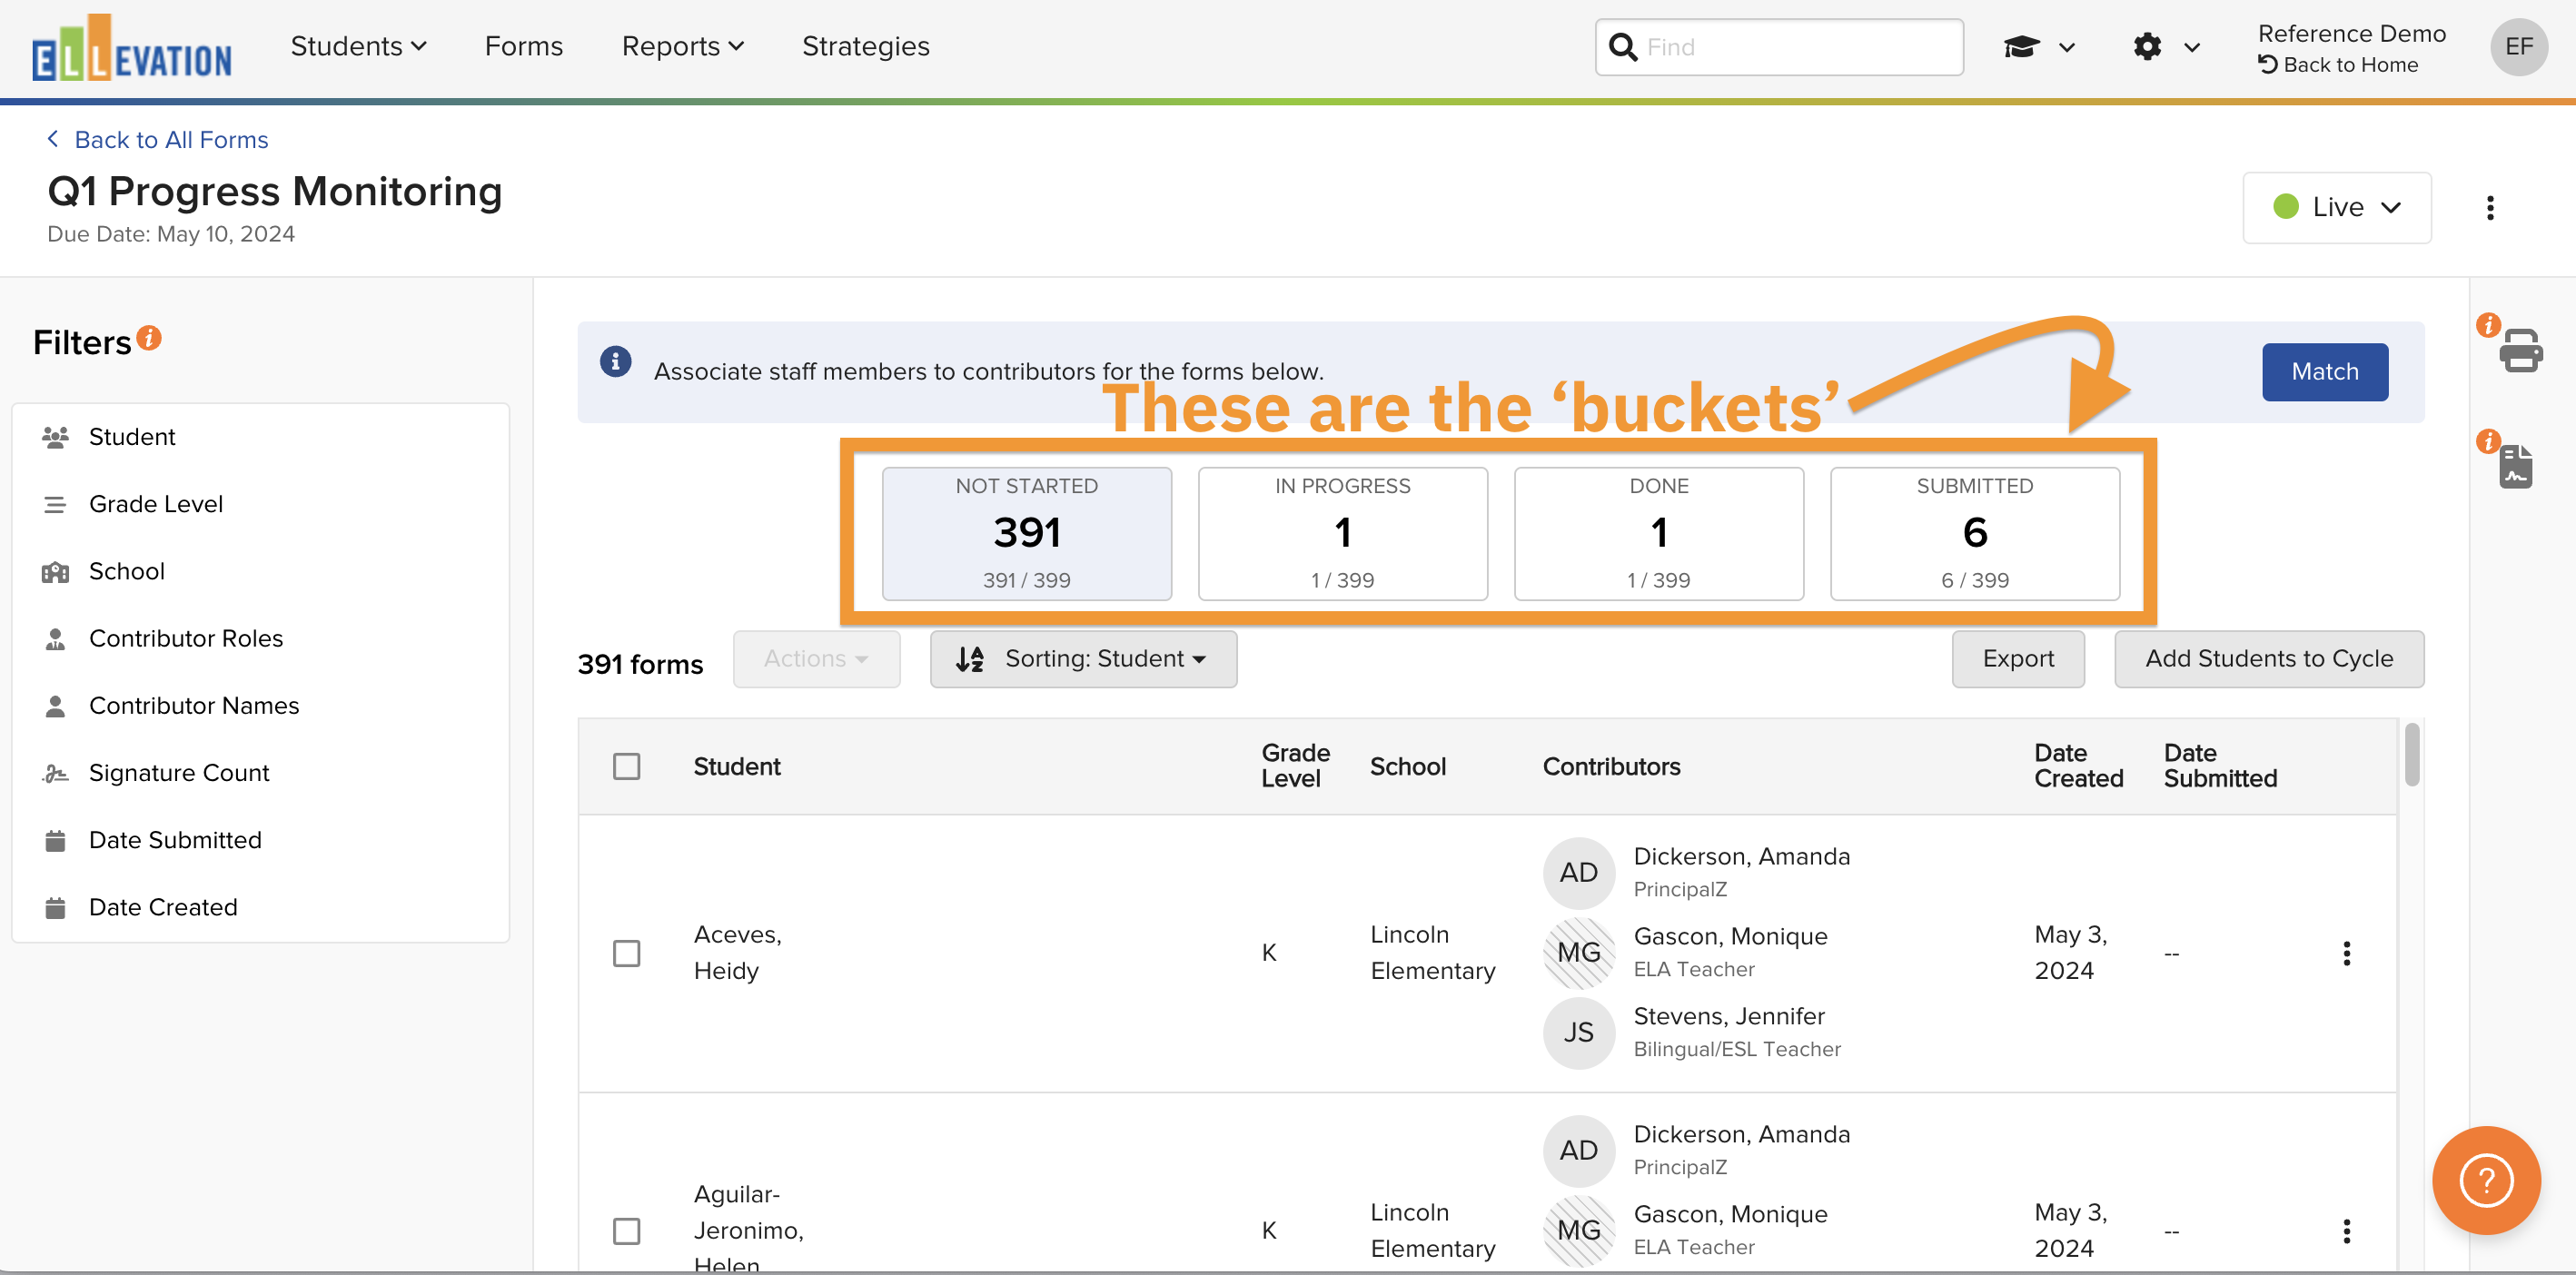Select the Not Started bucket
Screen dimensions: 2576x1275
pos(1026,534)
